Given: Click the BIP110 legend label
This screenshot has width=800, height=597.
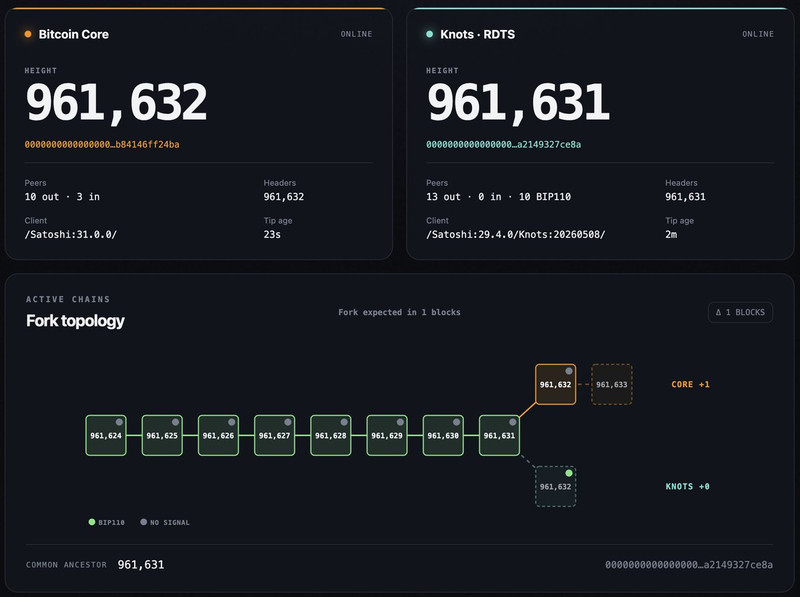Looking at the screenshot, I should click(x=111, y=523).
